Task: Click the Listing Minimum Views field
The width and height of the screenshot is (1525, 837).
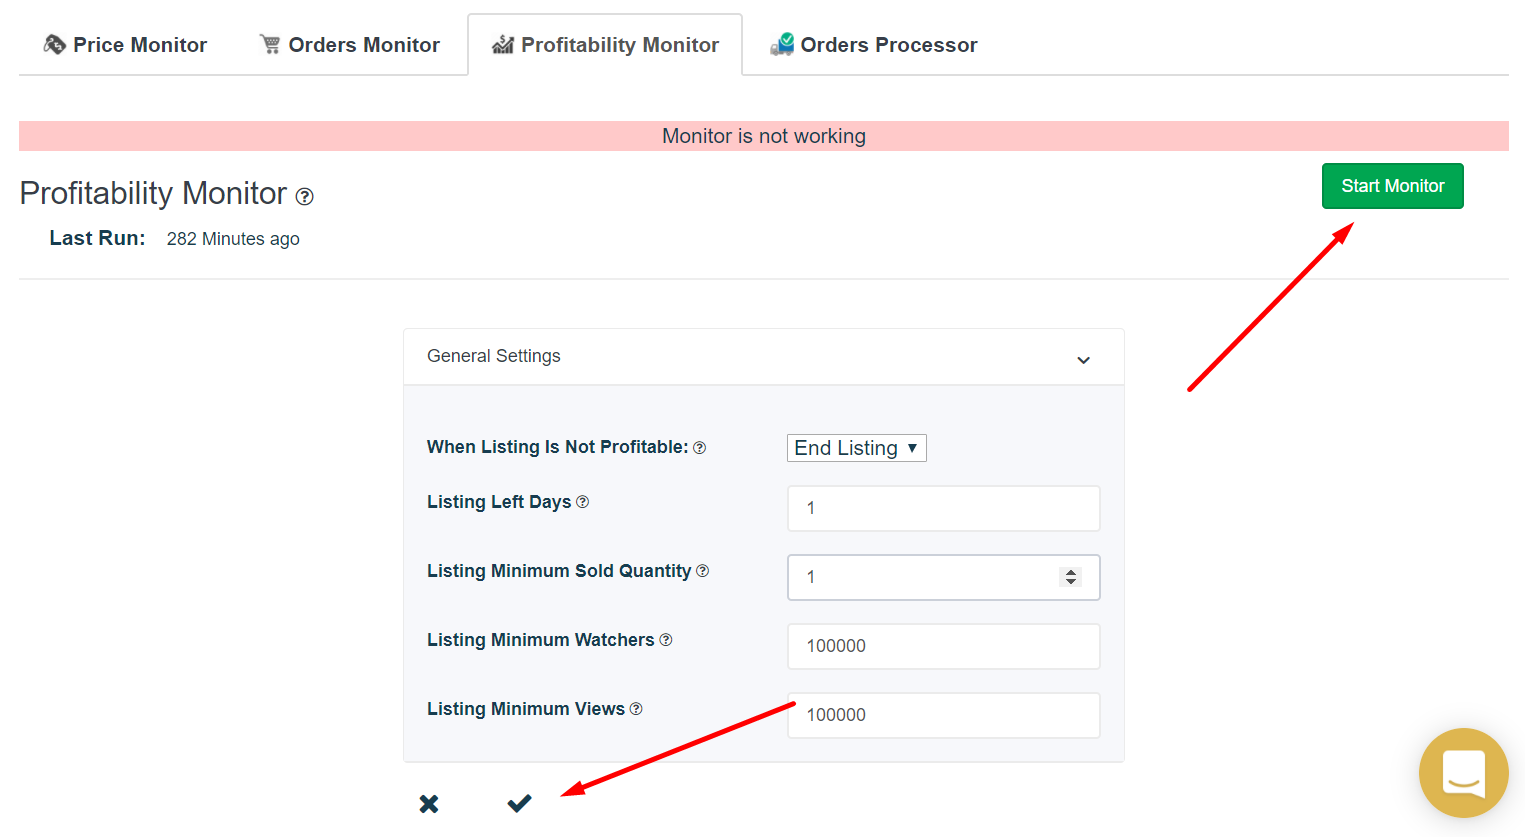Action: tap(944, 715)
